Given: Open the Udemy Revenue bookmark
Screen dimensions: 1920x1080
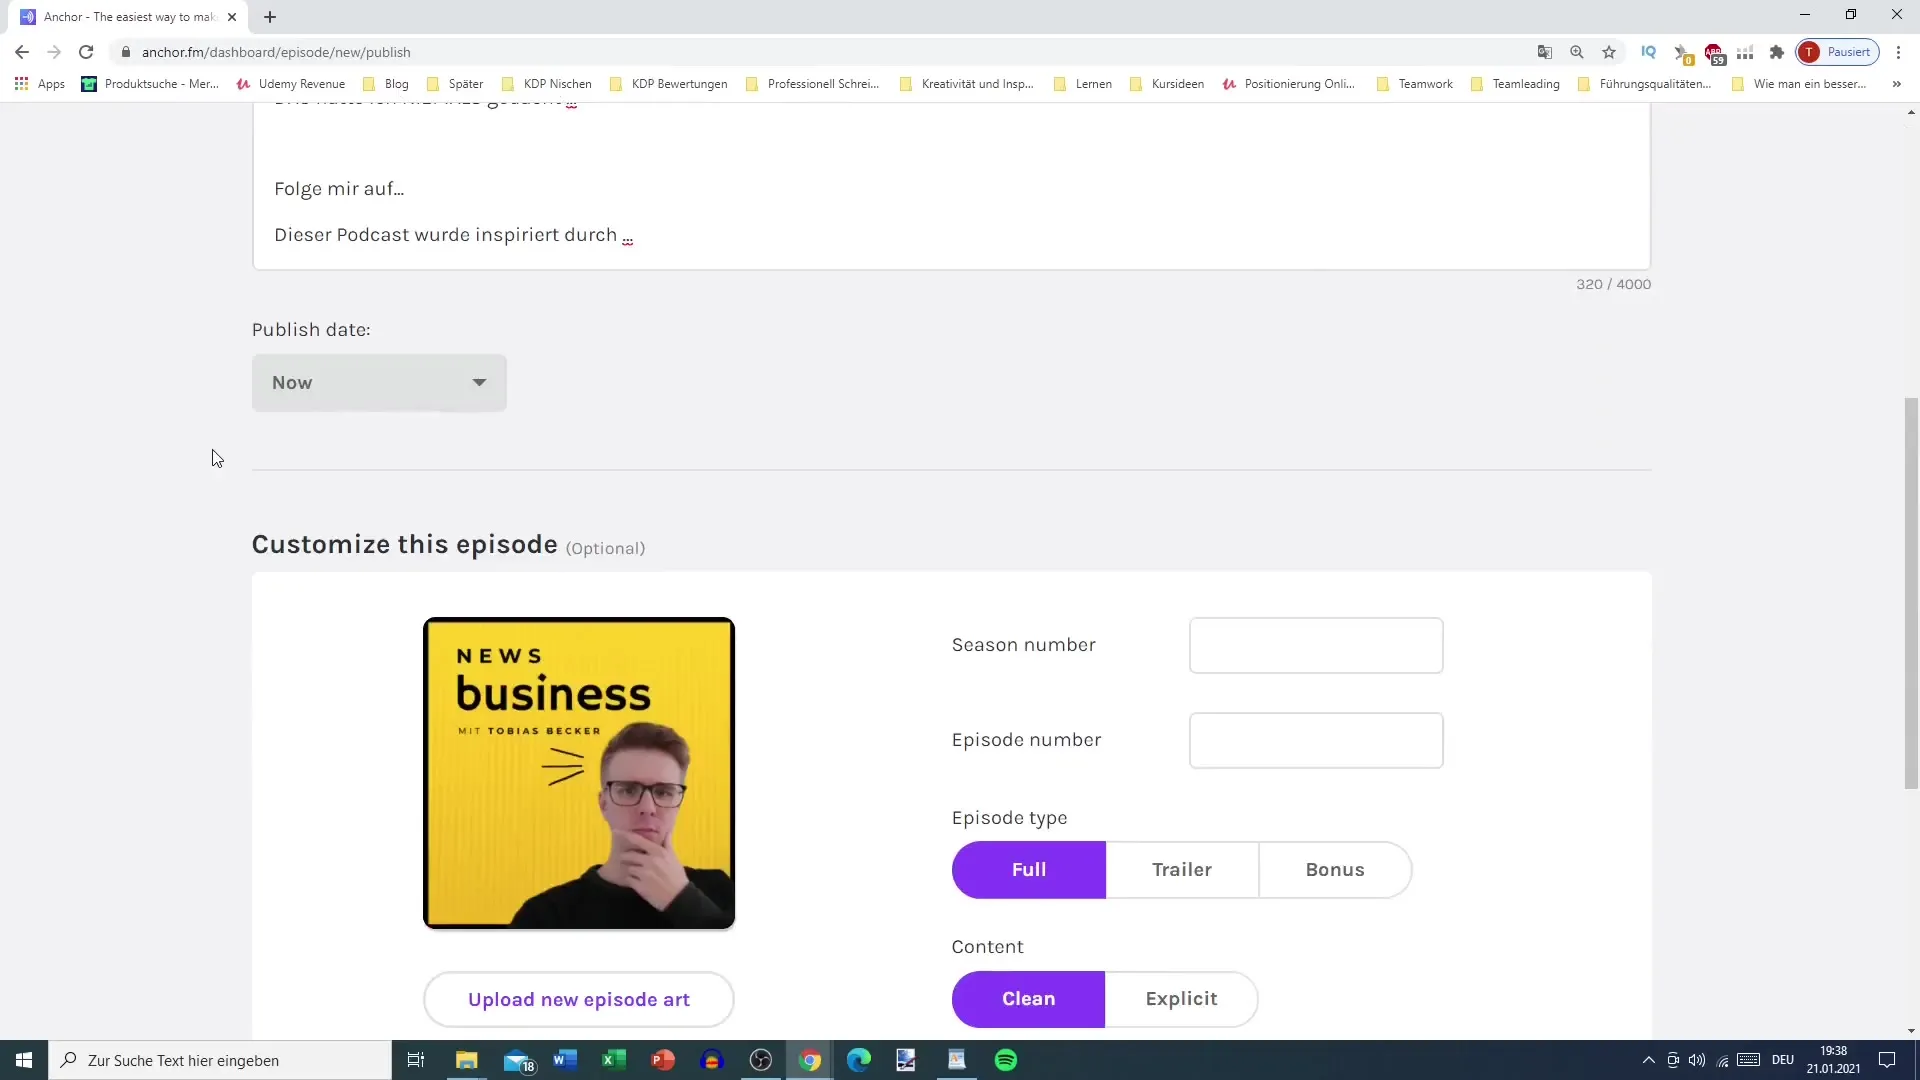Looking at the screenshot, I should coord(291,84).
